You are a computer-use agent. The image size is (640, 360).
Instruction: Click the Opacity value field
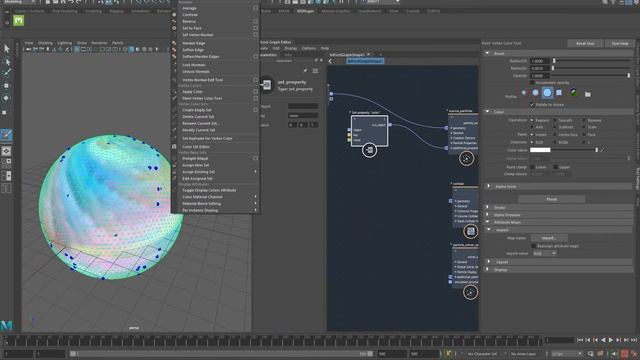click(540, 76)
